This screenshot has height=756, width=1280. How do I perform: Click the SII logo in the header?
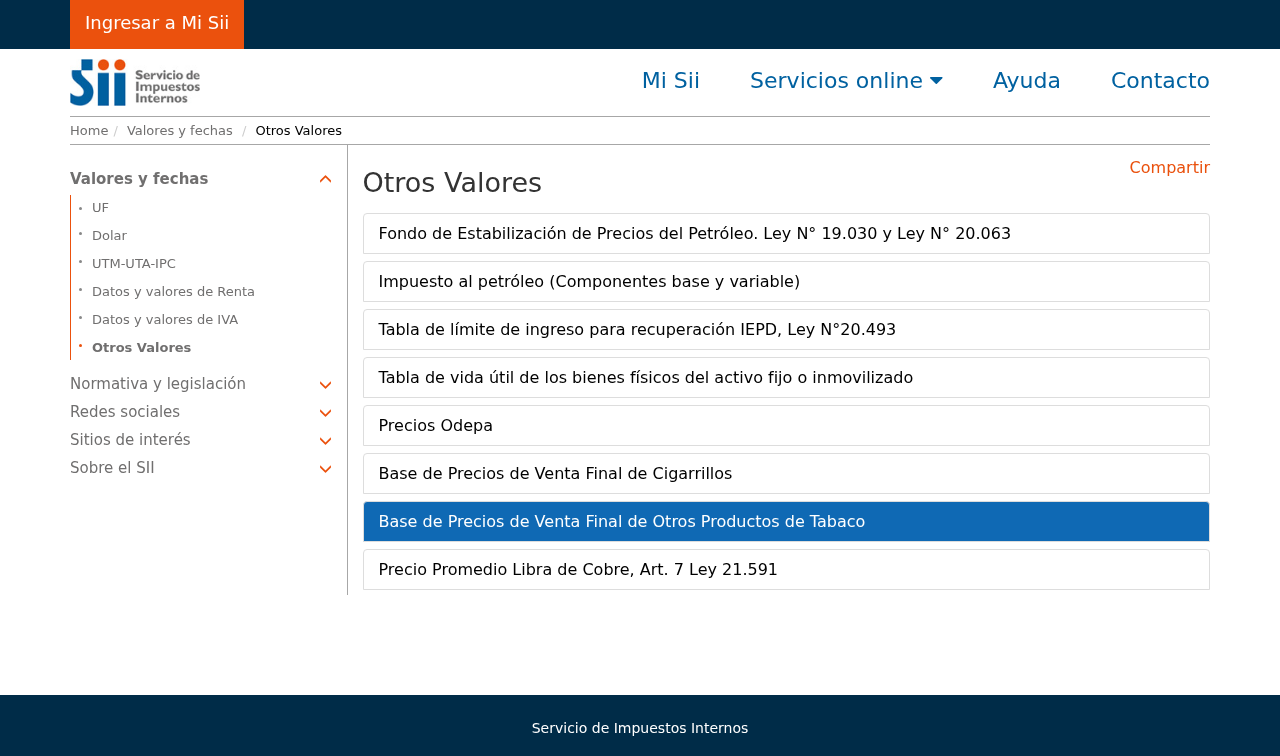pyautogui.click(x=135, y=82)
